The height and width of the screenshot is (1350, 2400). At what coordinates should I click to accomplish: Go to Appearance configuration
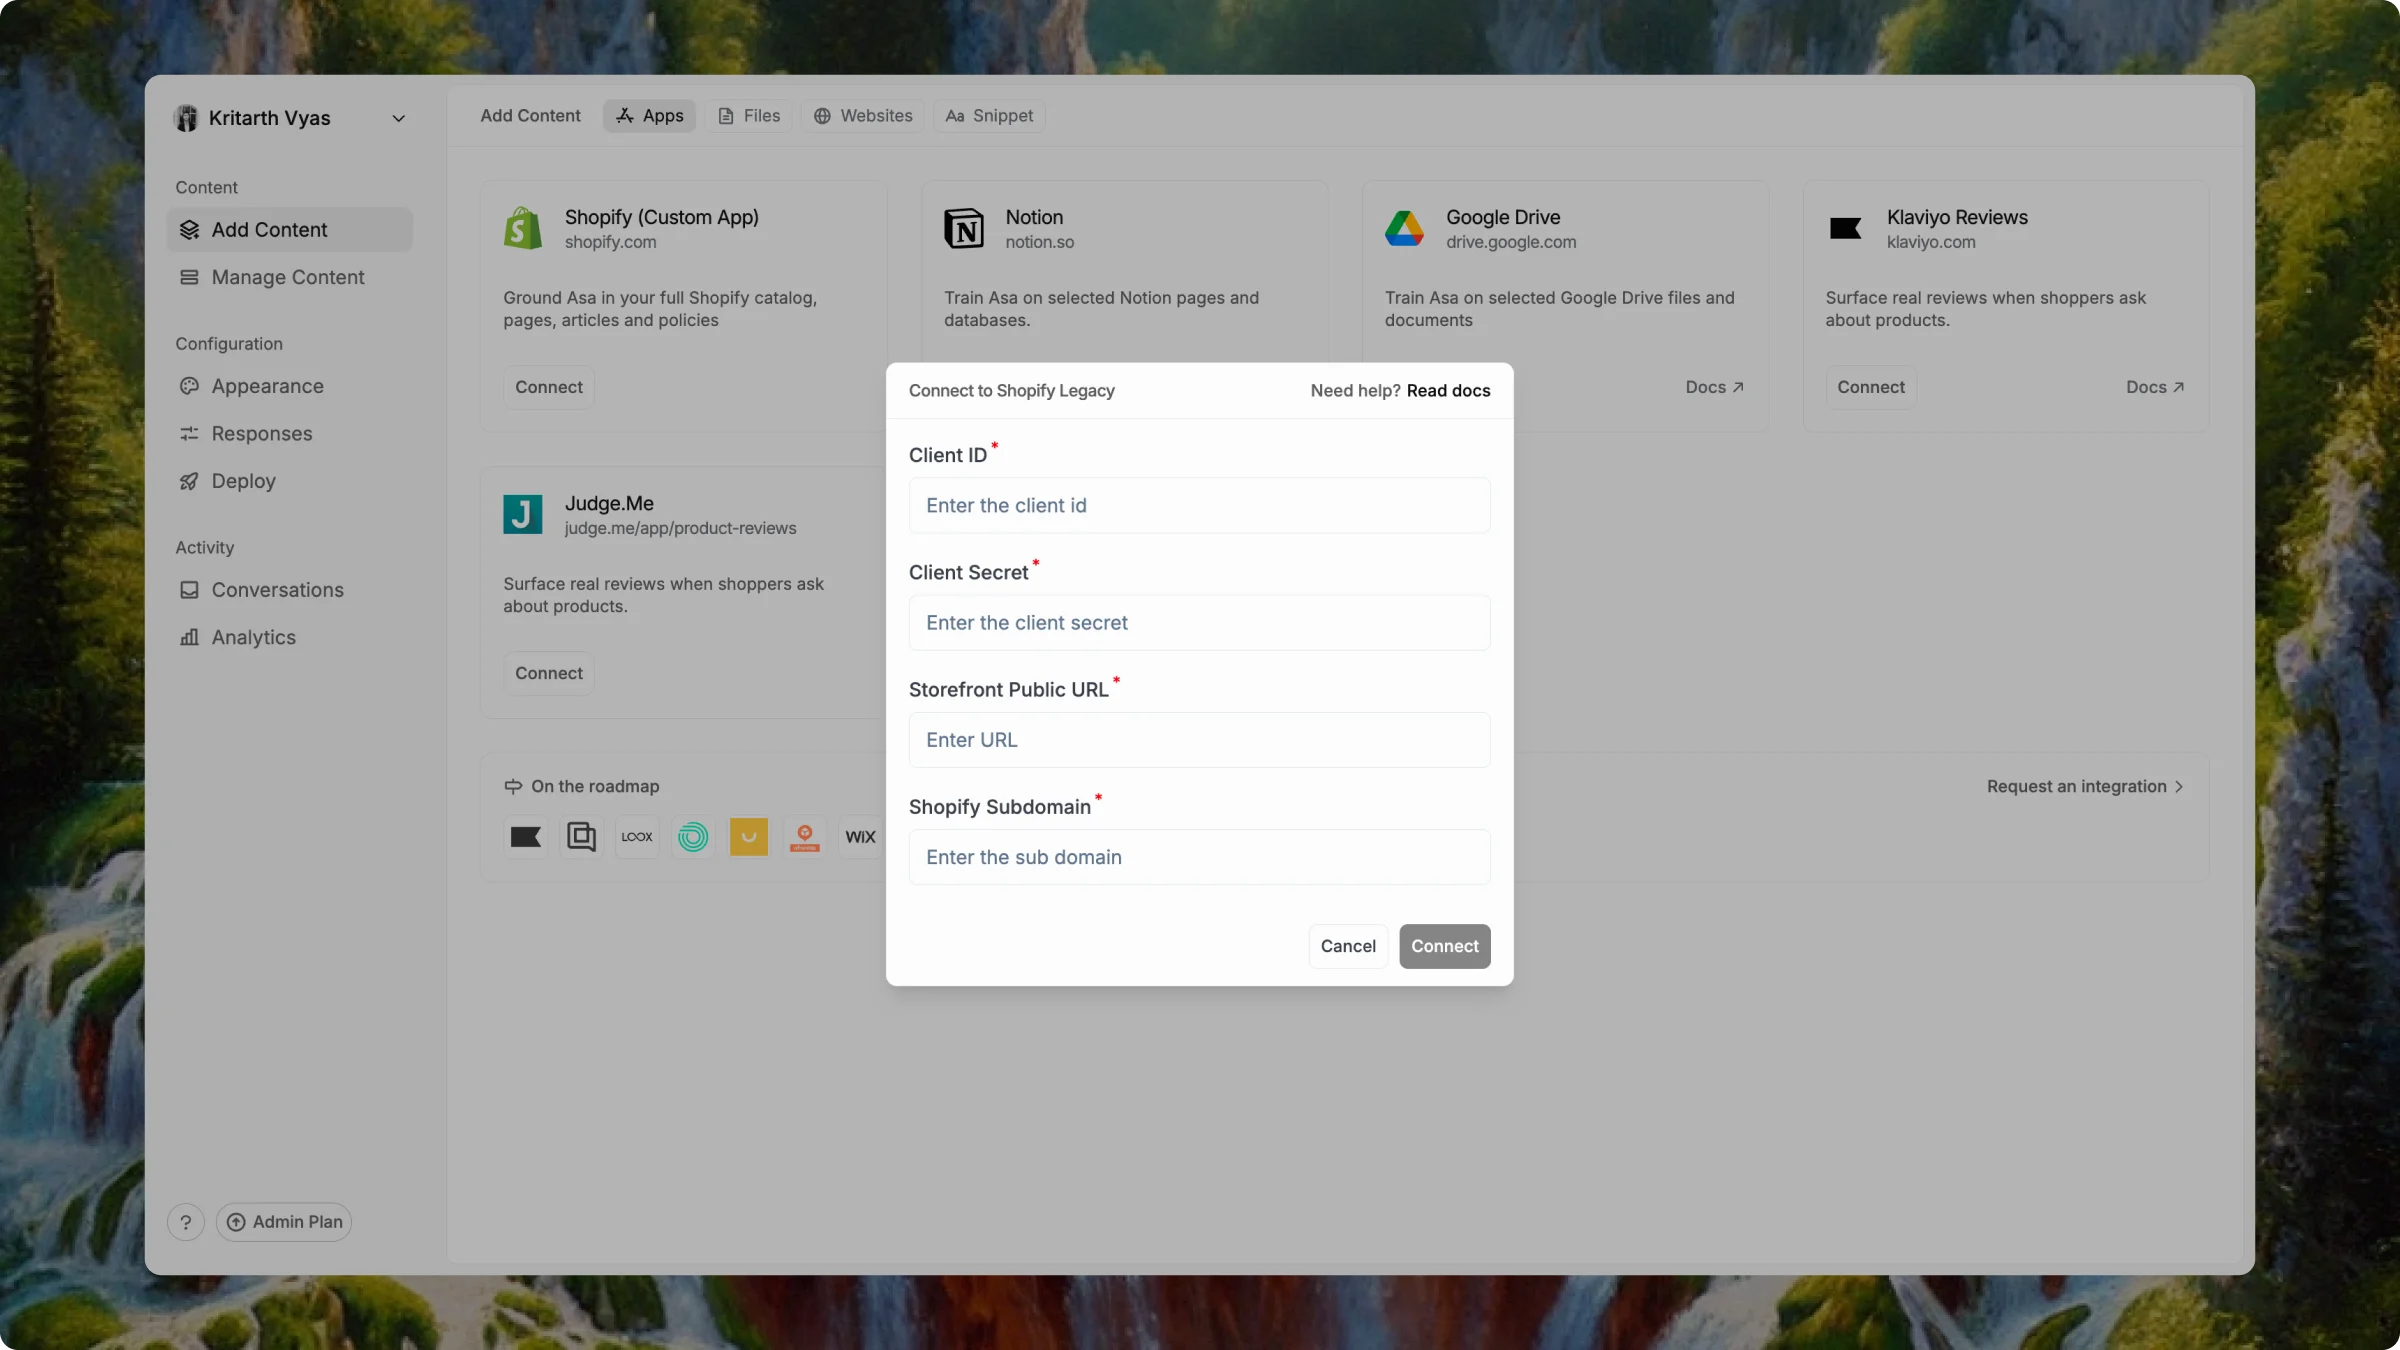[289, 386]
